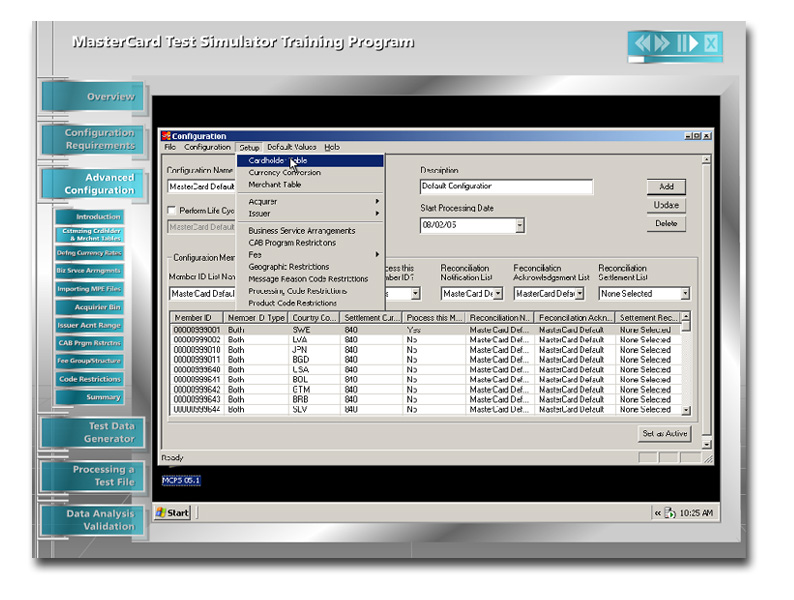Open the Default Values menu
The height and width of the screenshot is (600, 794).
[x=292, y=147]
